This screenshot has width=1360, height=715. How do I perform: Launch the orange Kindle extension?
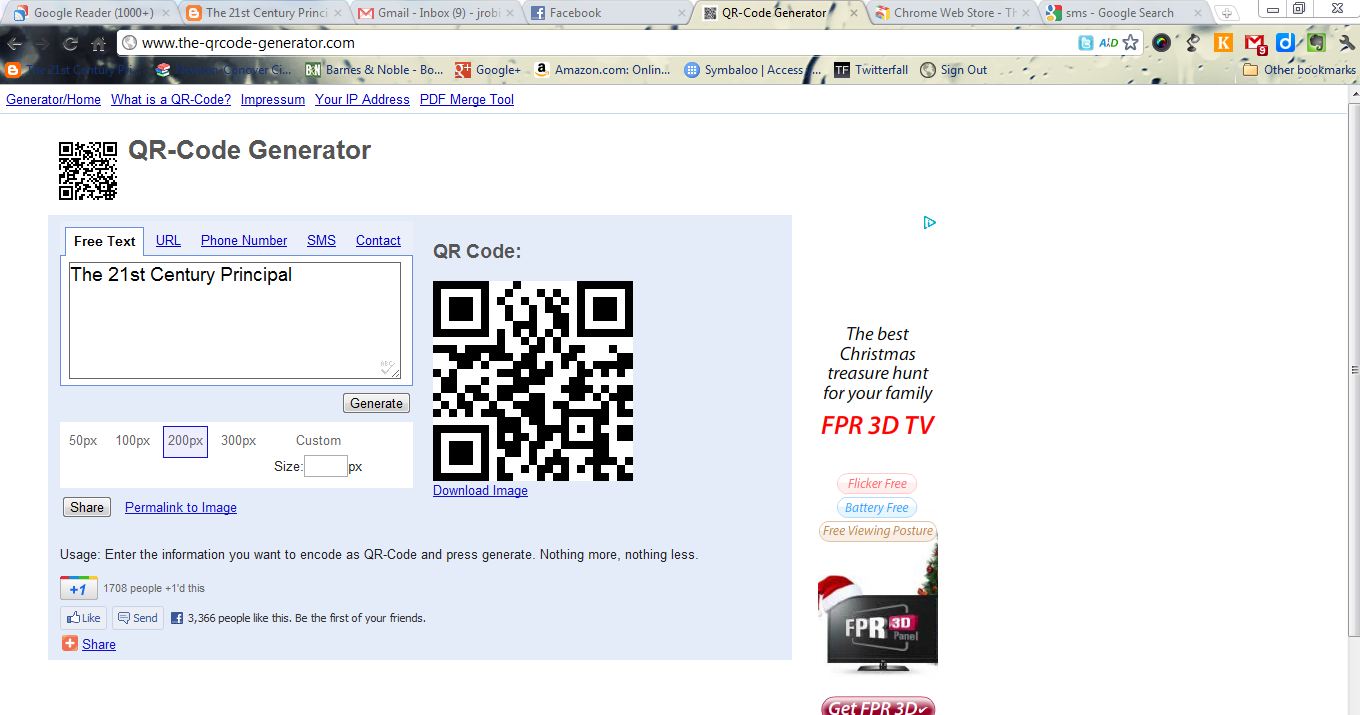tap(1223, 43)
